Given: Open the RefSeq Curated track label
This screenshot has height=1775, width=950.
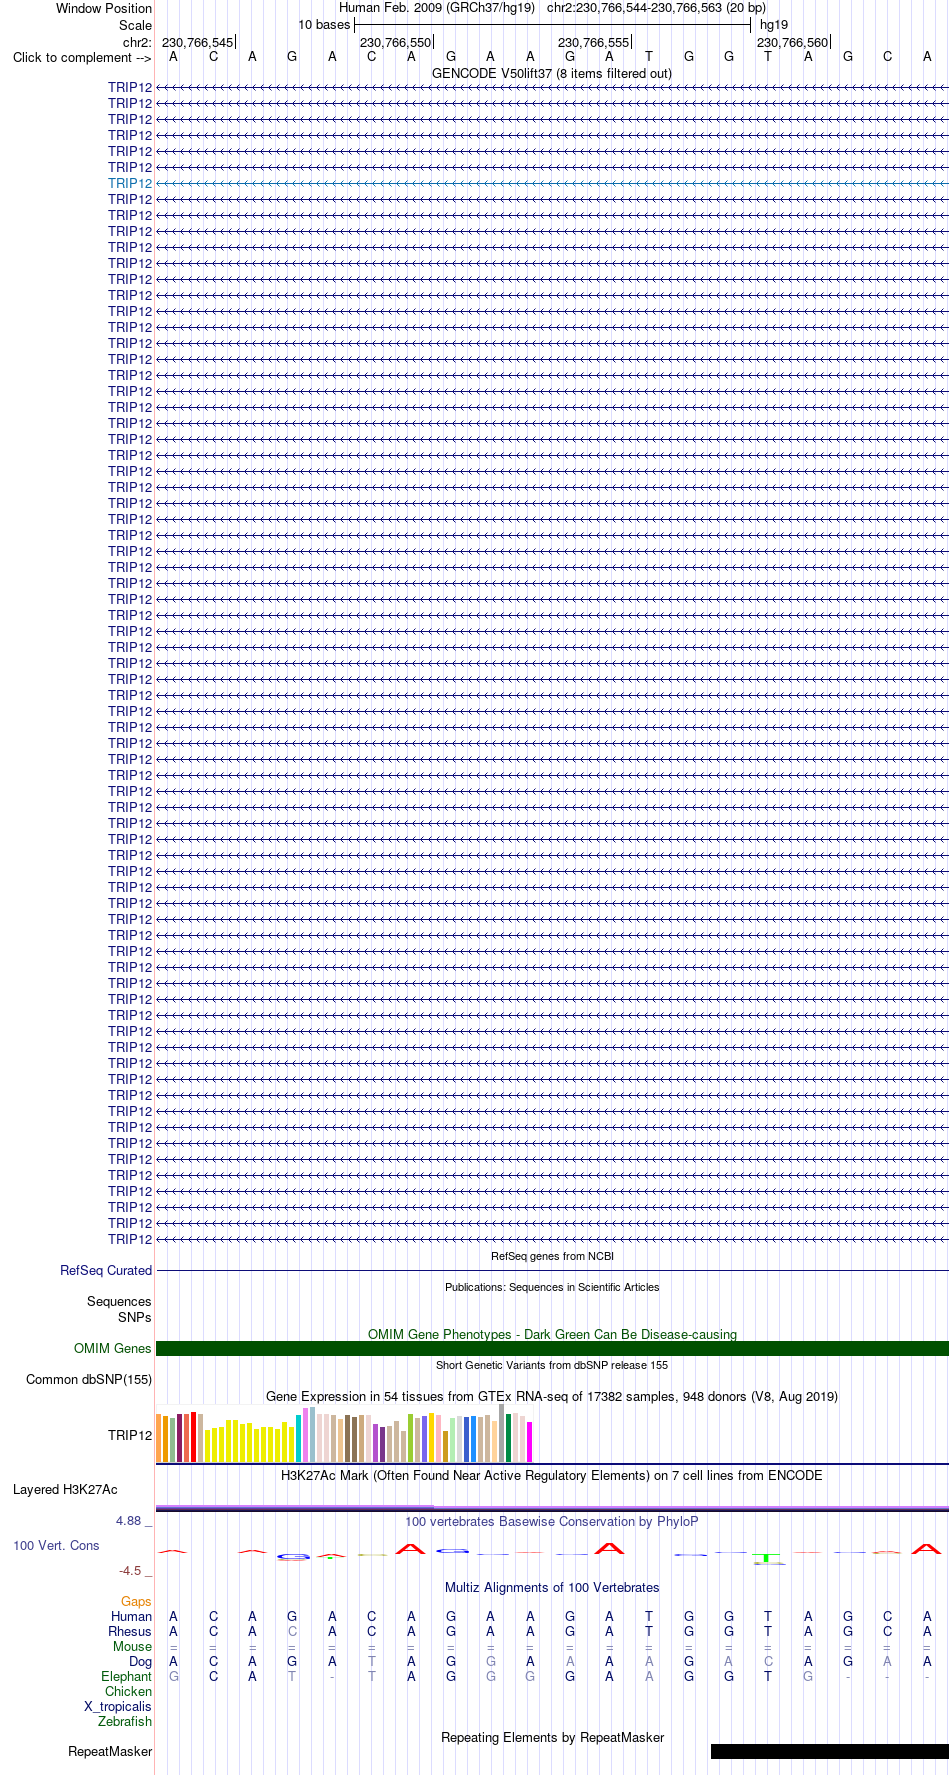Looking at the screenshot, I should [x=106, y=1271].
